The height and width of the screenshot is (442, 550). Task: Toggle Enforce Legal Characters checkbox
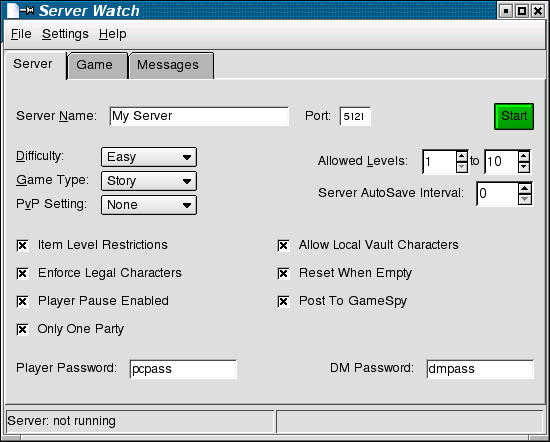22,273
